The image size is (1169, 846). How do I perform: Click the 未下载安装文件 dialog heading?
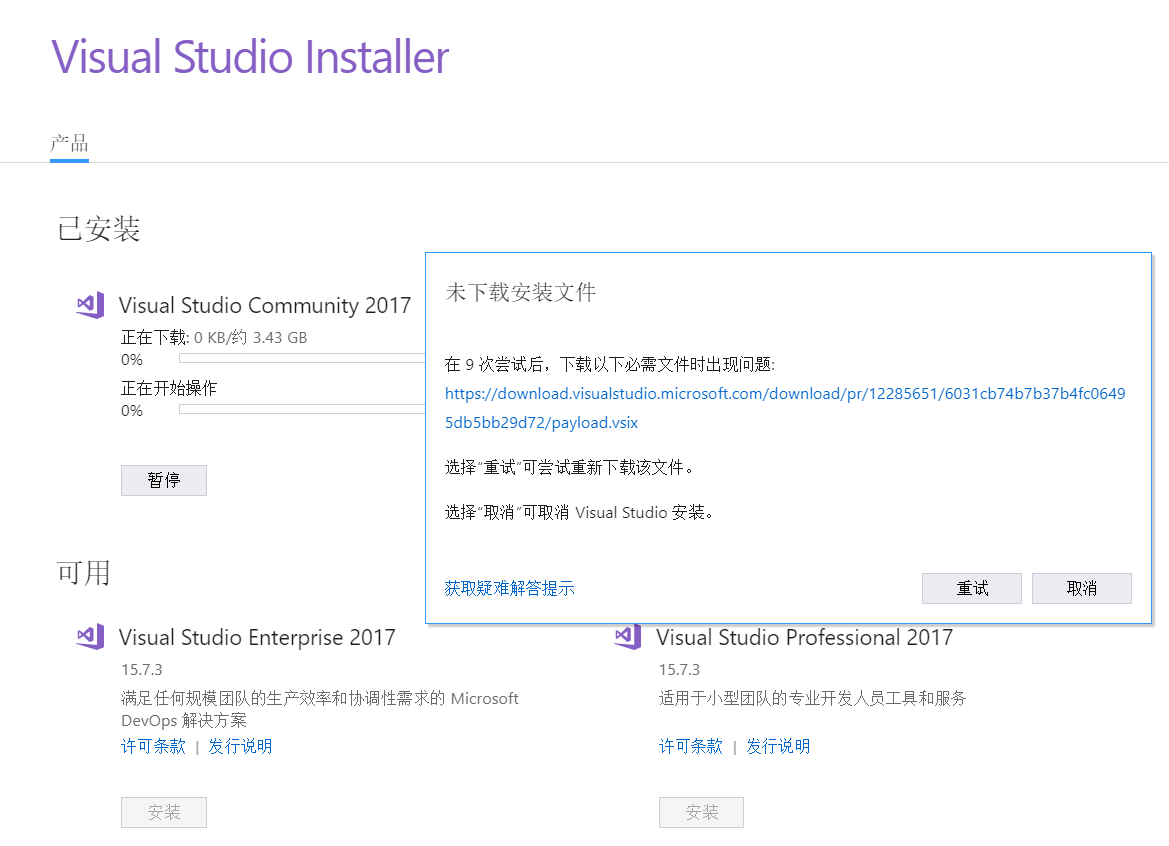520,292
